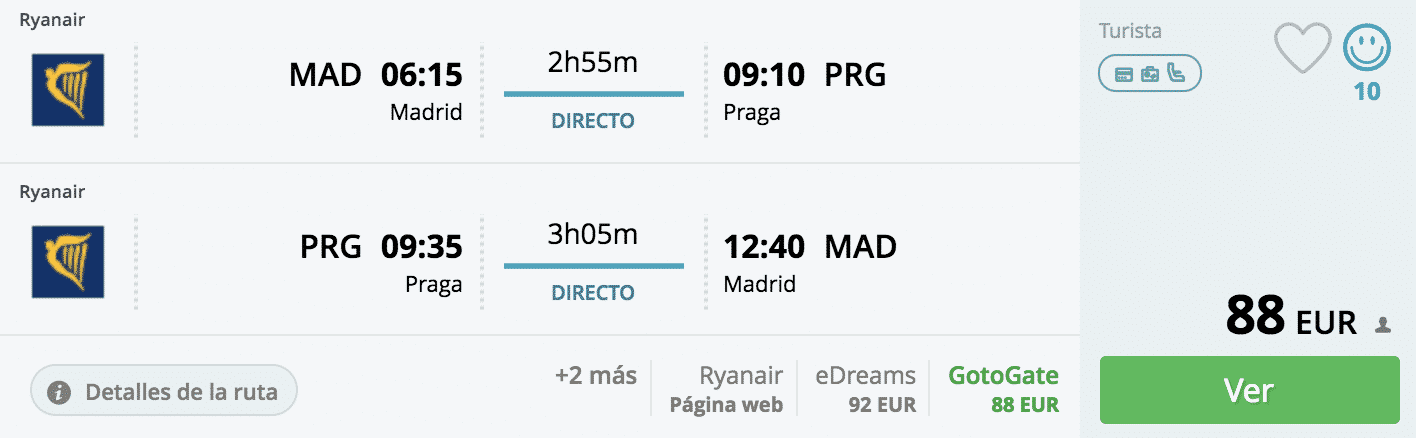Click the info icon in Detalles de la ruta

(60, 391)
